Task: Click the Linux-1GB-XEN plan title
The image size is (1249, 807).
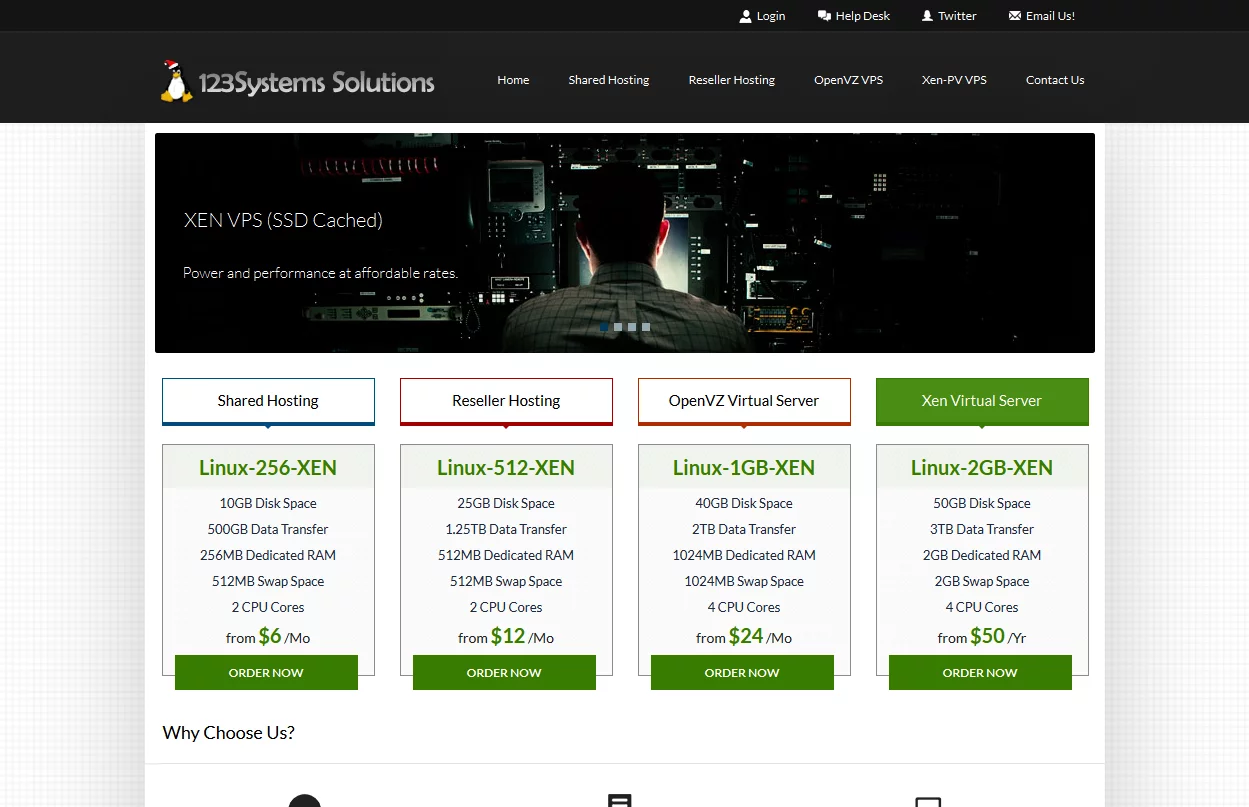Action: [744, 468]
